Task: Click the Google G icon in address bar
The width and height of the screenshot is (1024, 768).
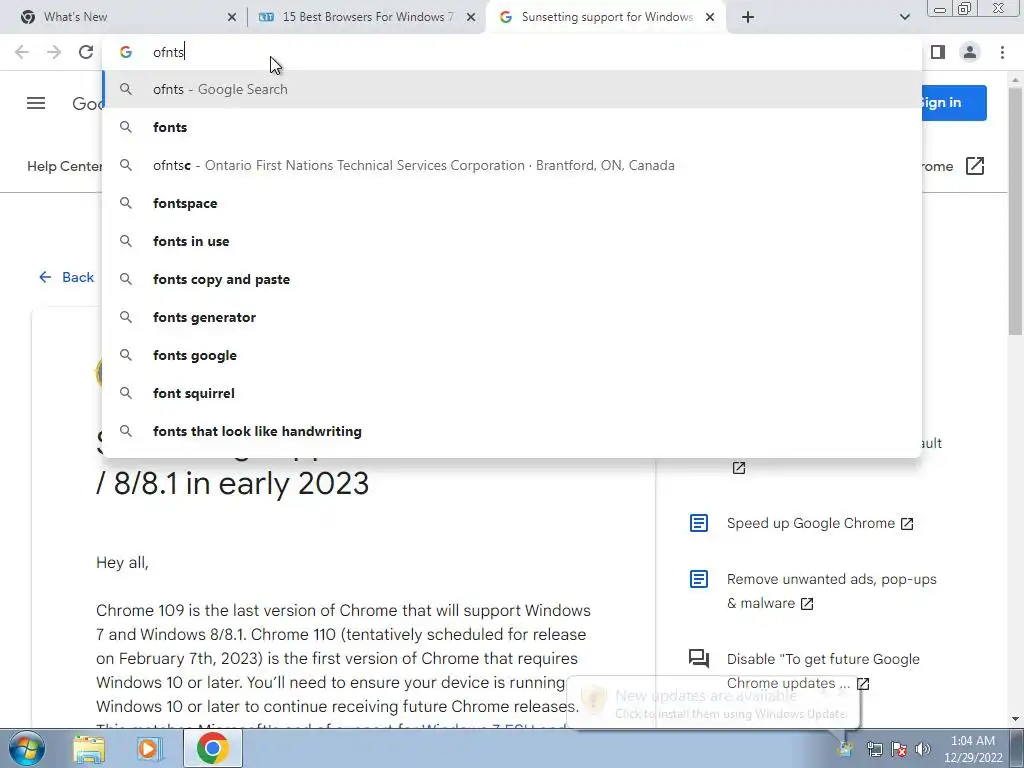Action: [x=126, y=52]
